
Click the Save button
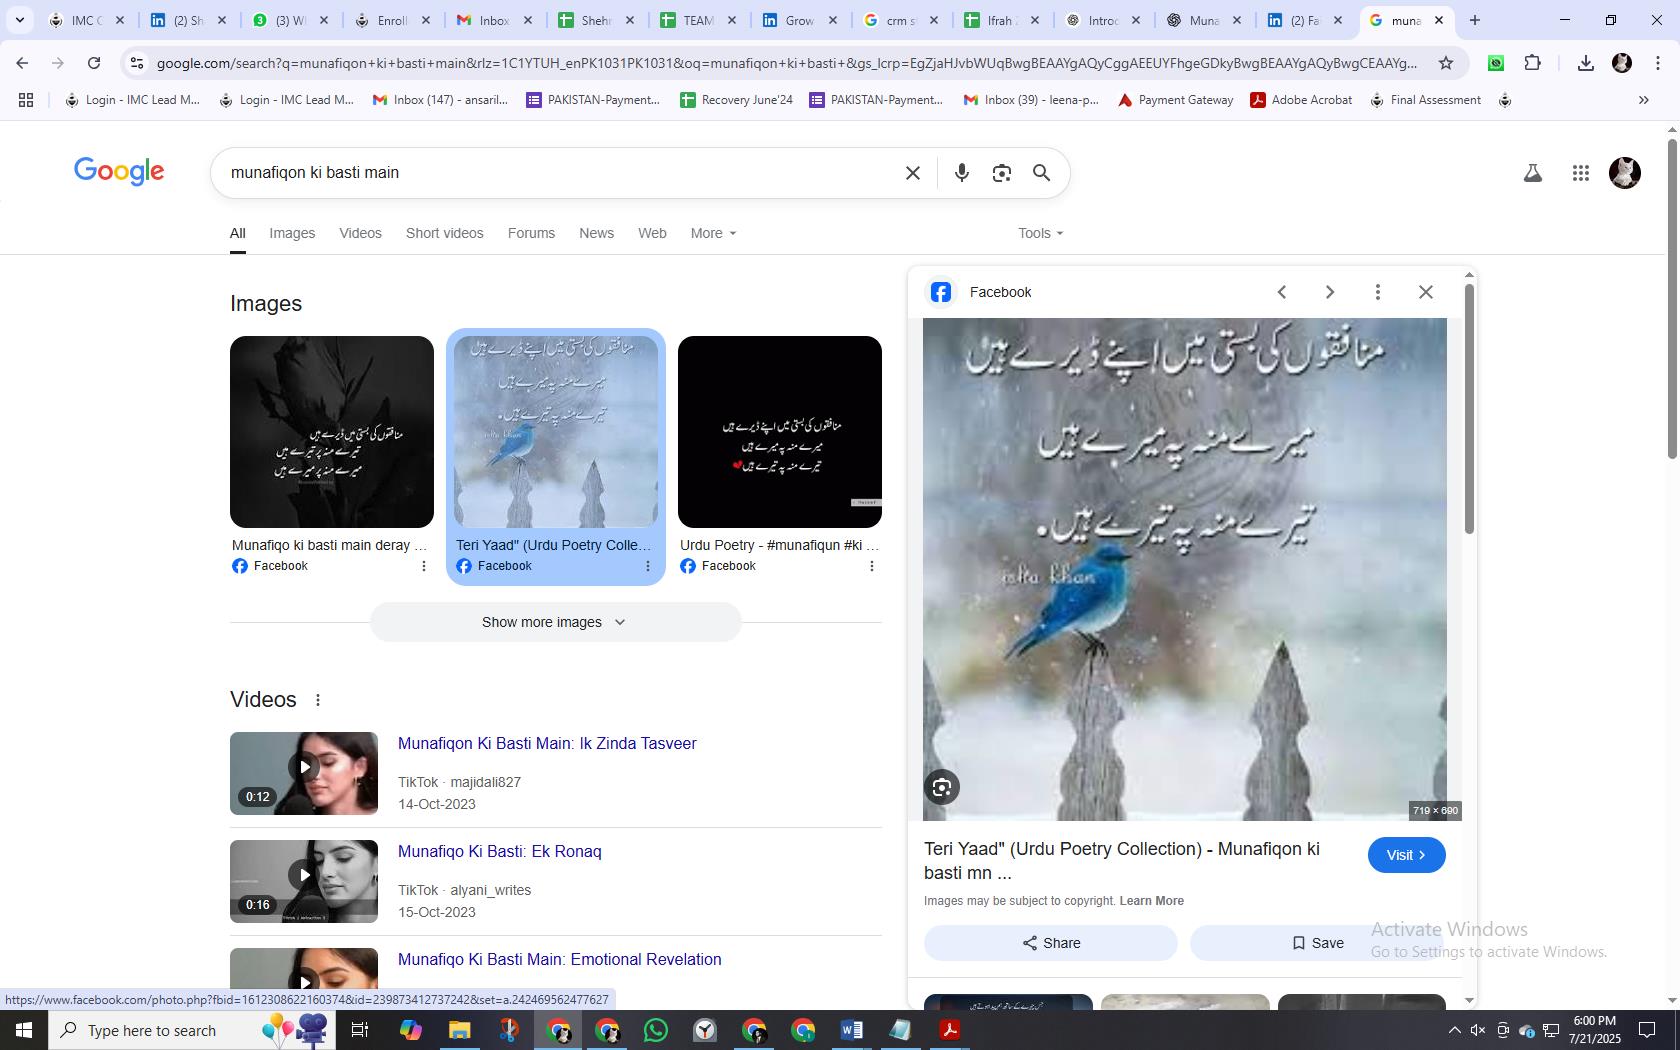[1317, 943]
